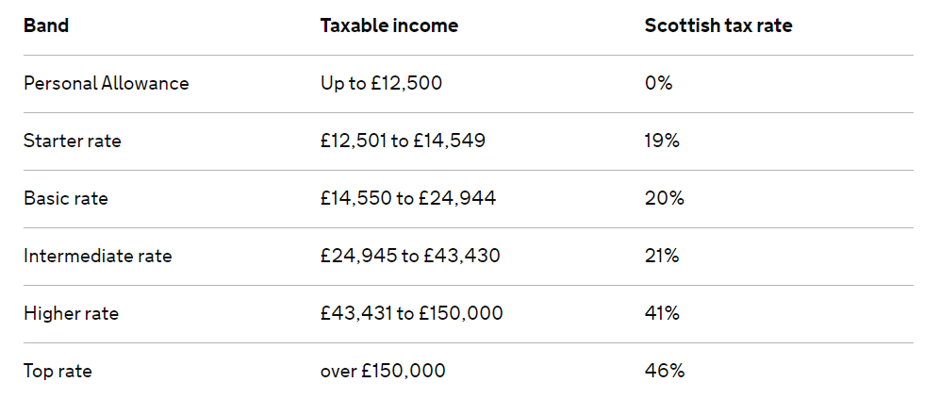
Task: Select the Basic rate band cell
Action: click(x=66, y=198)
